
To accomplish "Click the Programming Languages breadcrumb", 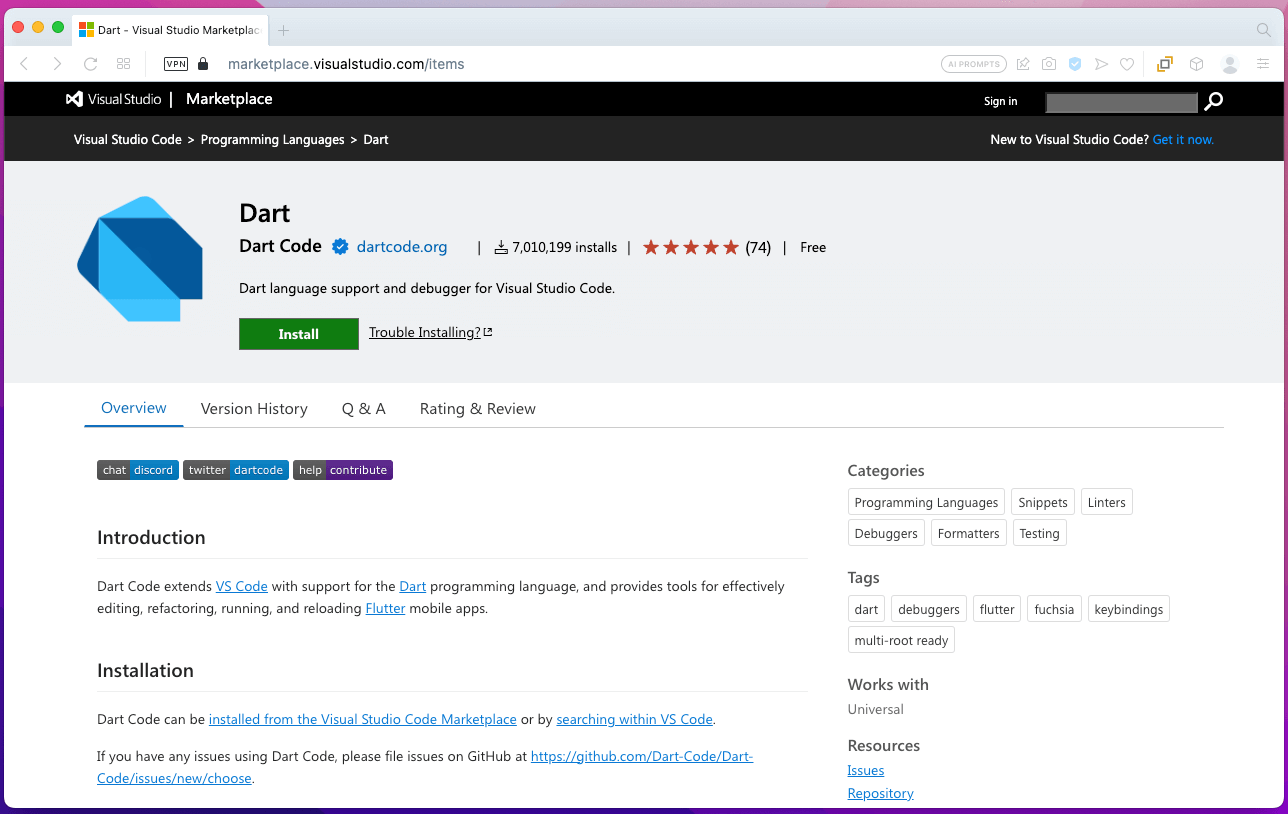I will coord(272,140).
